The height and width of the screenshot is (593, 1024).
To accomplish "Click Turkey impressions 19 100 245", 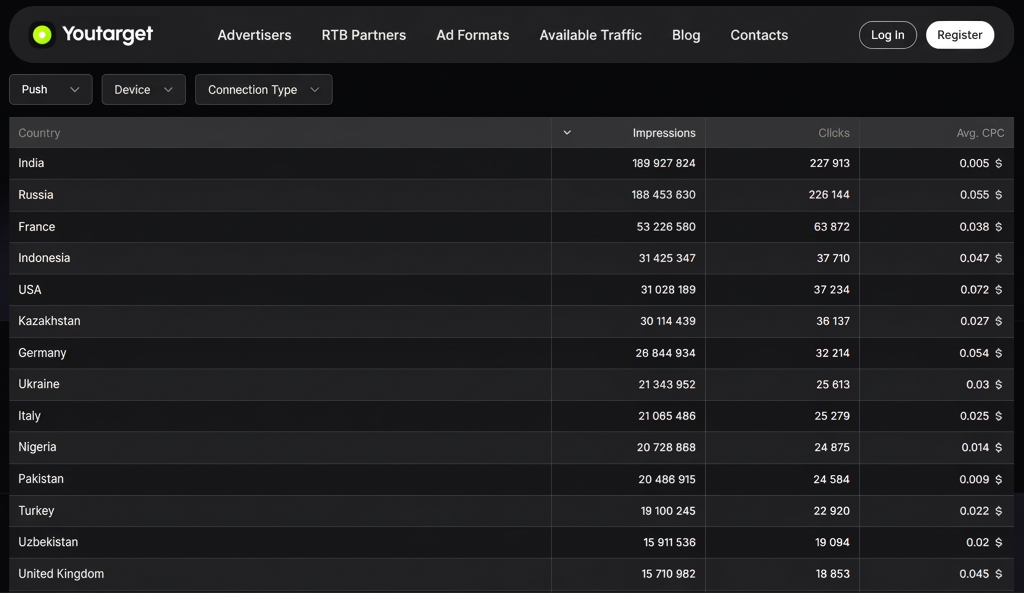I will click(668, 511).
